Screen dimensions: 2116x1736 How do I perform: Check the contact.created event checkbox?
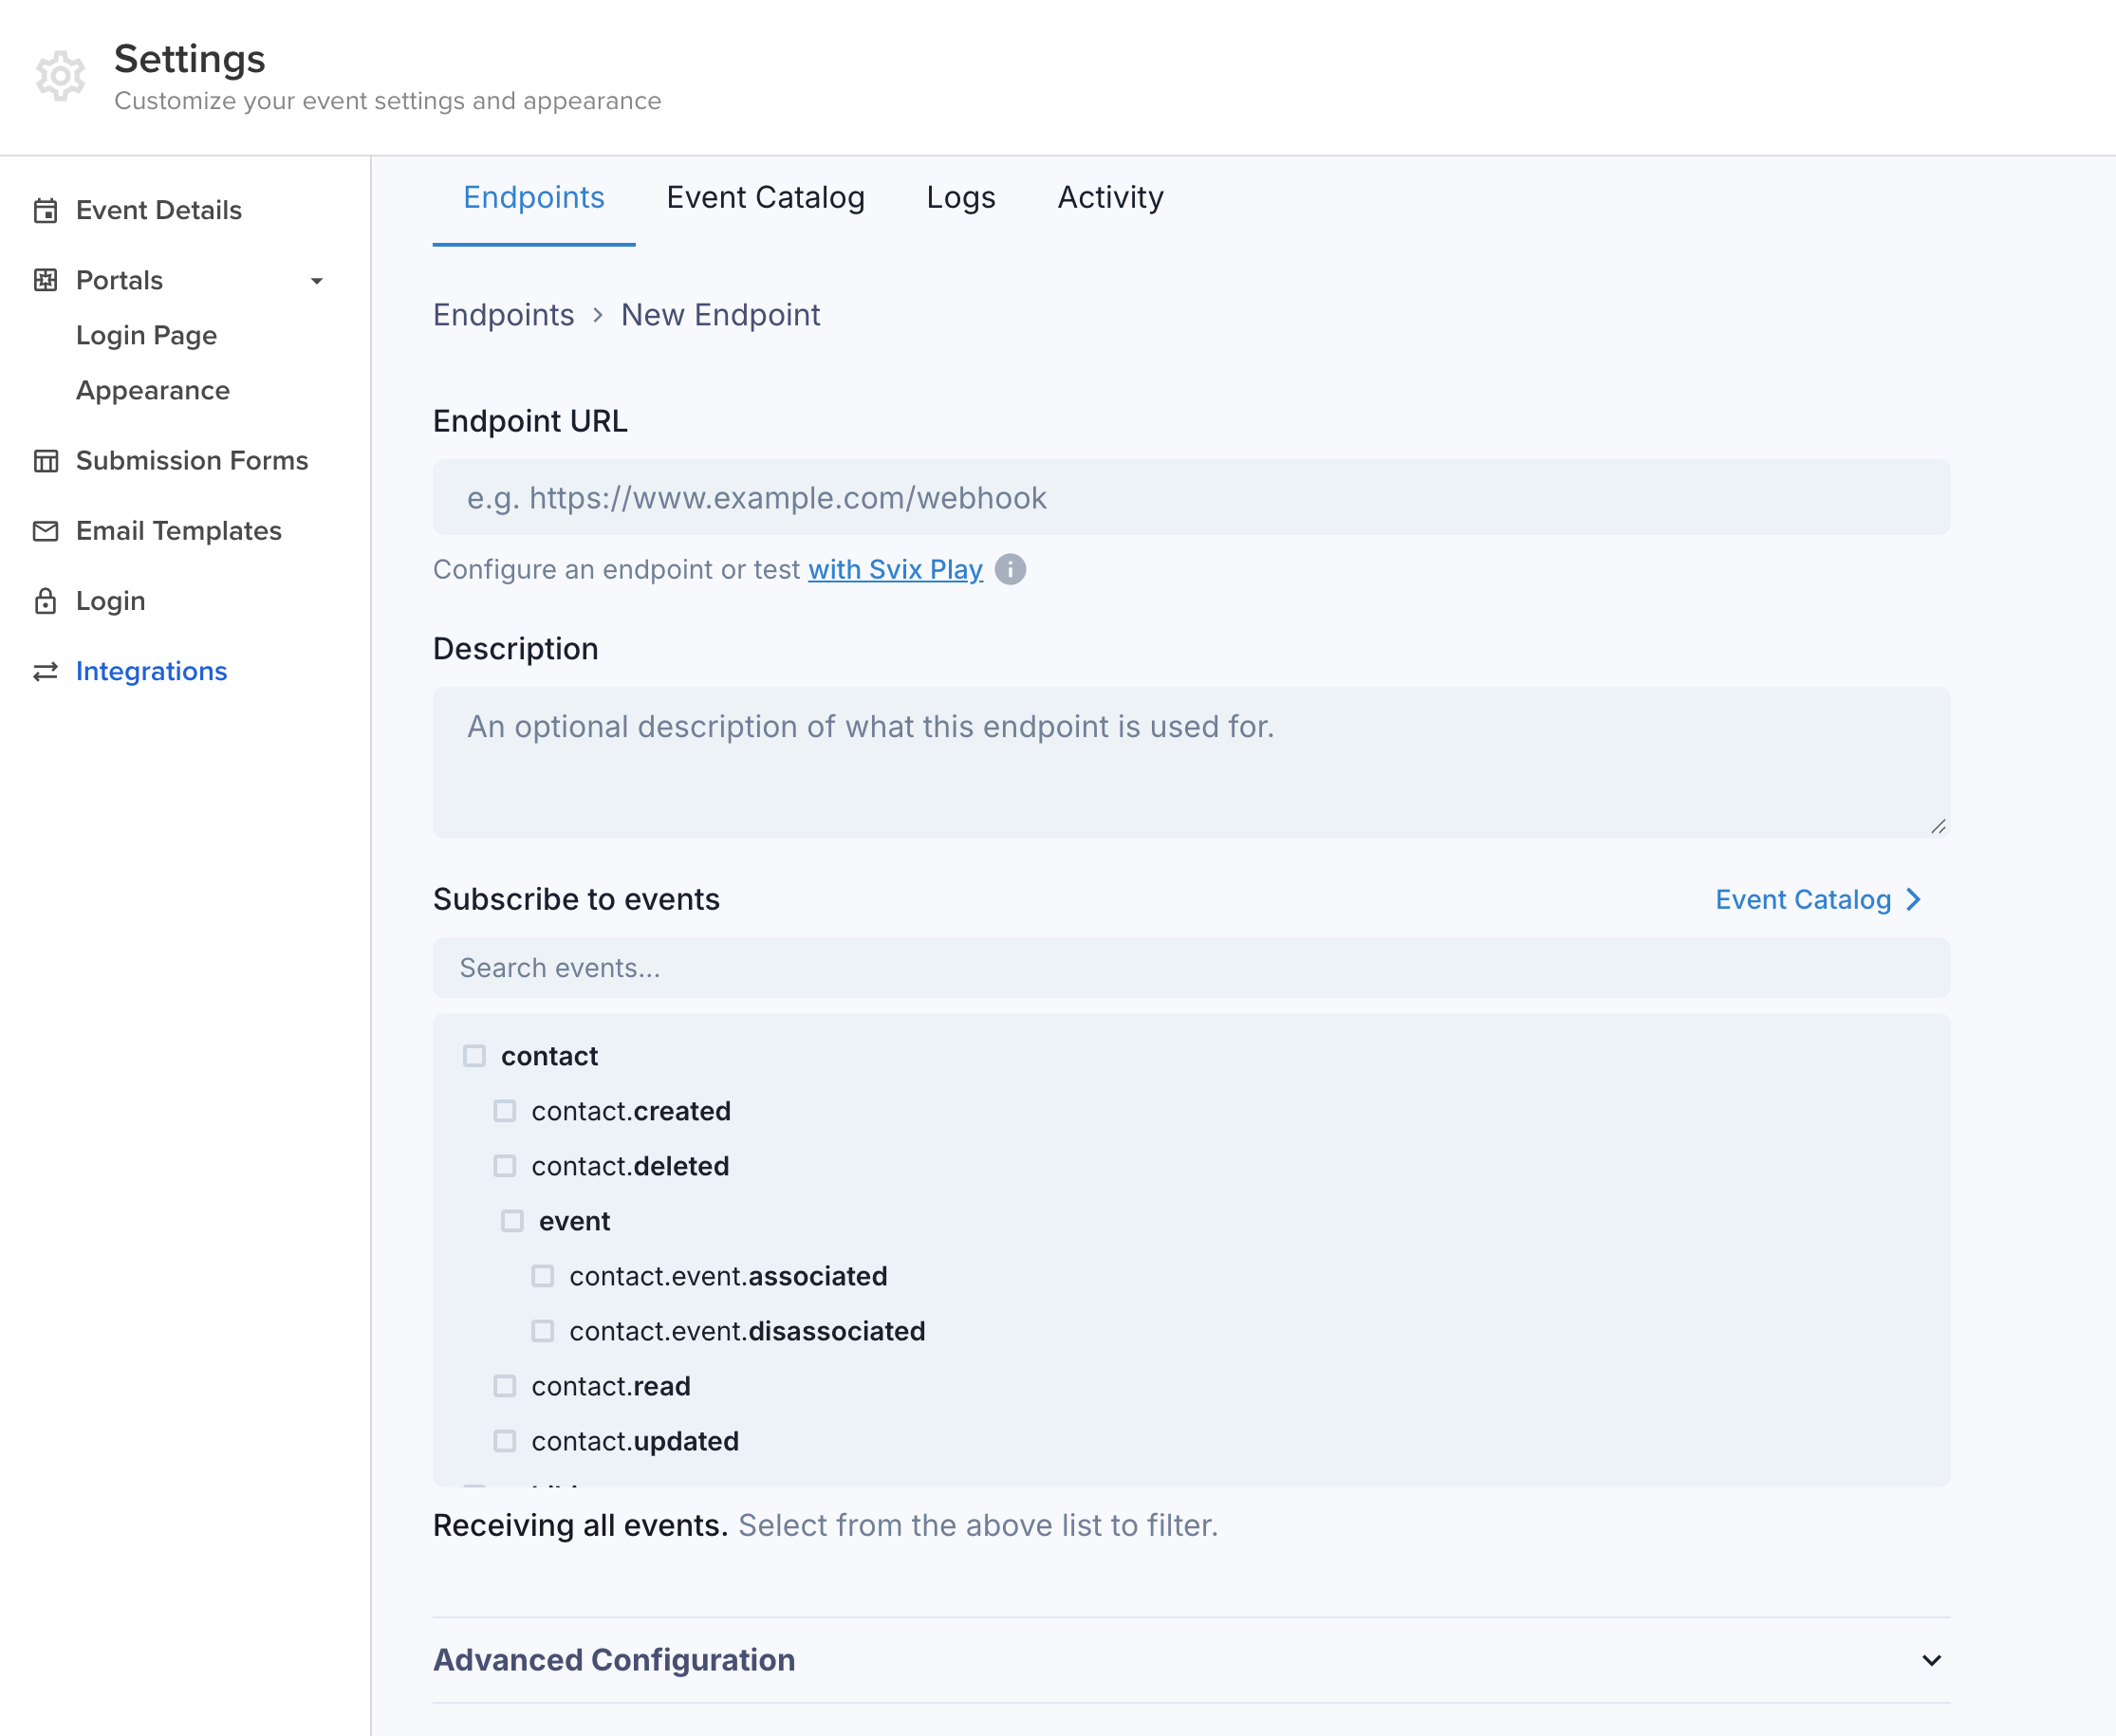(x=504, y=1110)
